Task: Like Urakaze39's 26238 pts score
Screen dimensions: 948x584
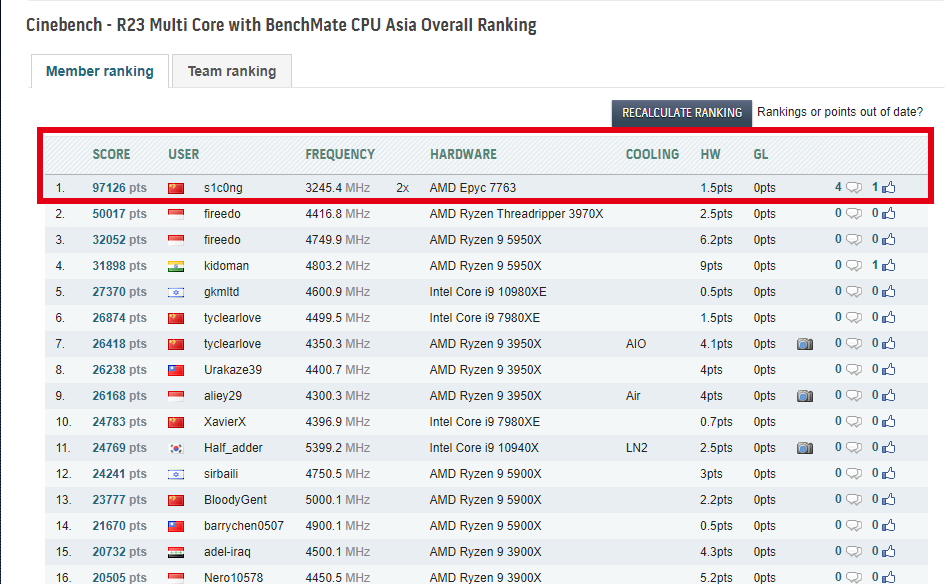Action: click(x=888, y=369)
